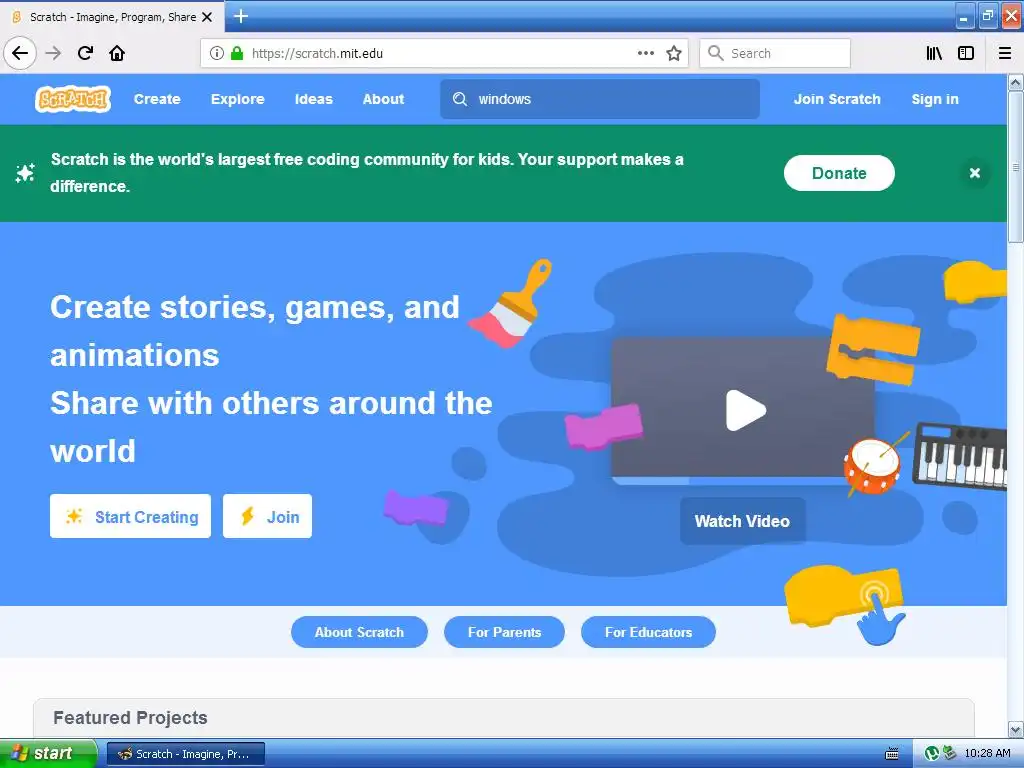The width and height of the screenshot is (1024, 768).
Task: Select the Scratch taskbar window button
Action: pos(185,754)
